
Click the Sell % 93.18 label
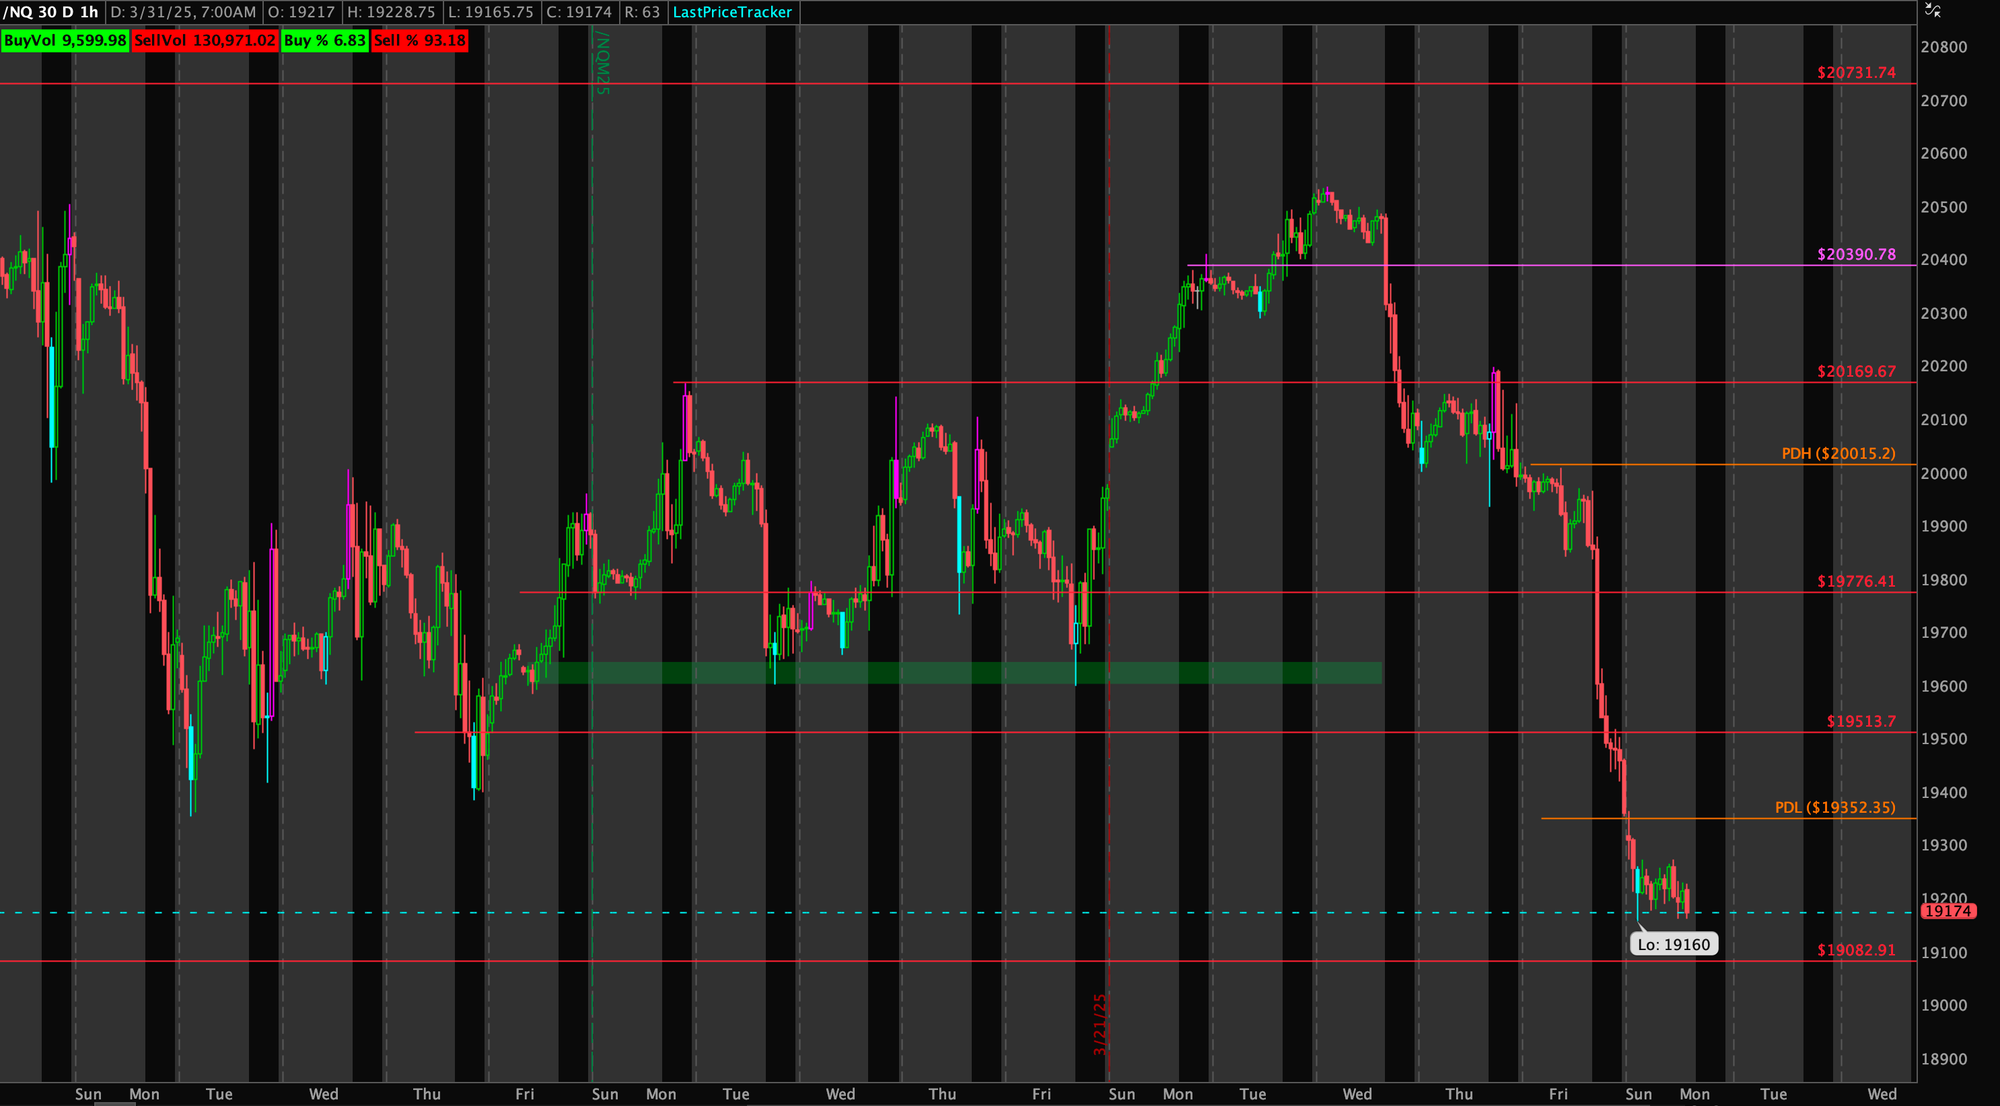419,41
